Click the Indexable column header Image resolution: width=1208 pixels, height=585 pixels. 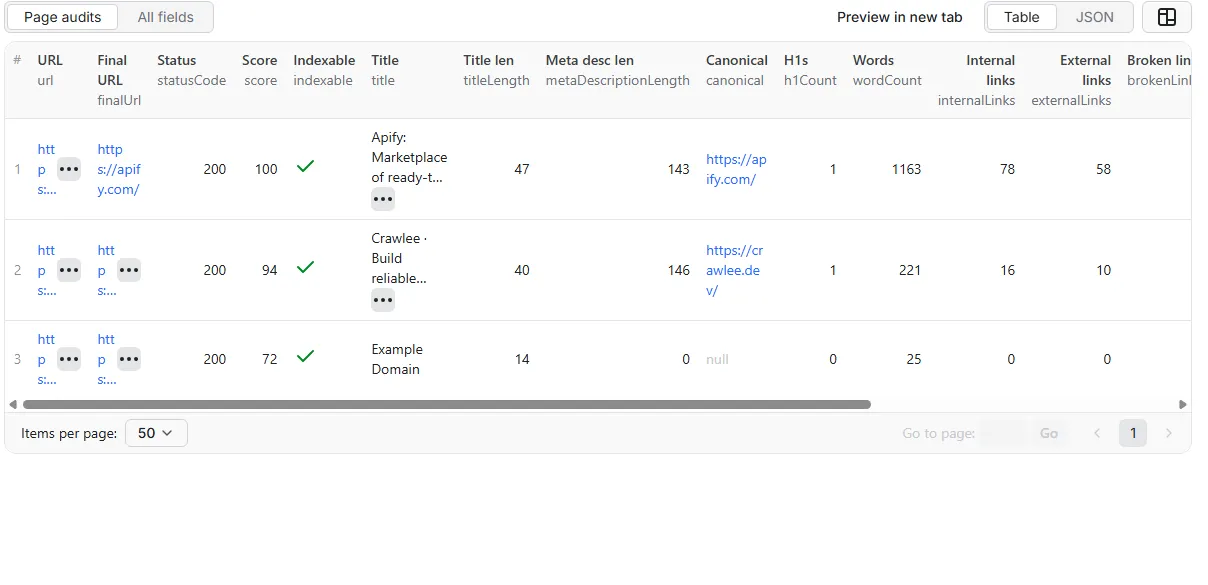tap(324, 70)
